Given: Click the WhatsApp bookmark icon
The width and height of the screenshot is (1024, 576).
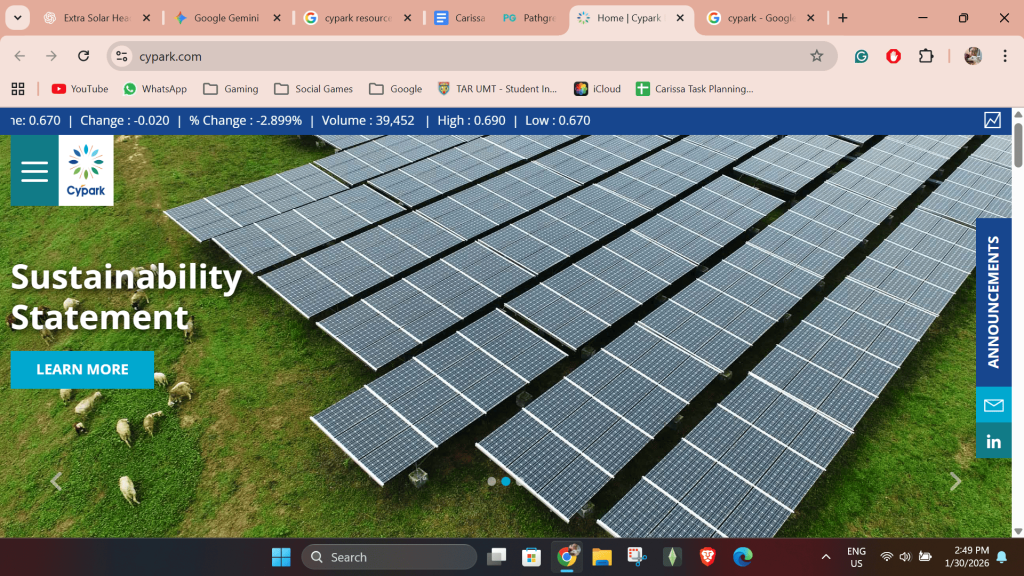Looking at the screenshot, I should 129,88.
